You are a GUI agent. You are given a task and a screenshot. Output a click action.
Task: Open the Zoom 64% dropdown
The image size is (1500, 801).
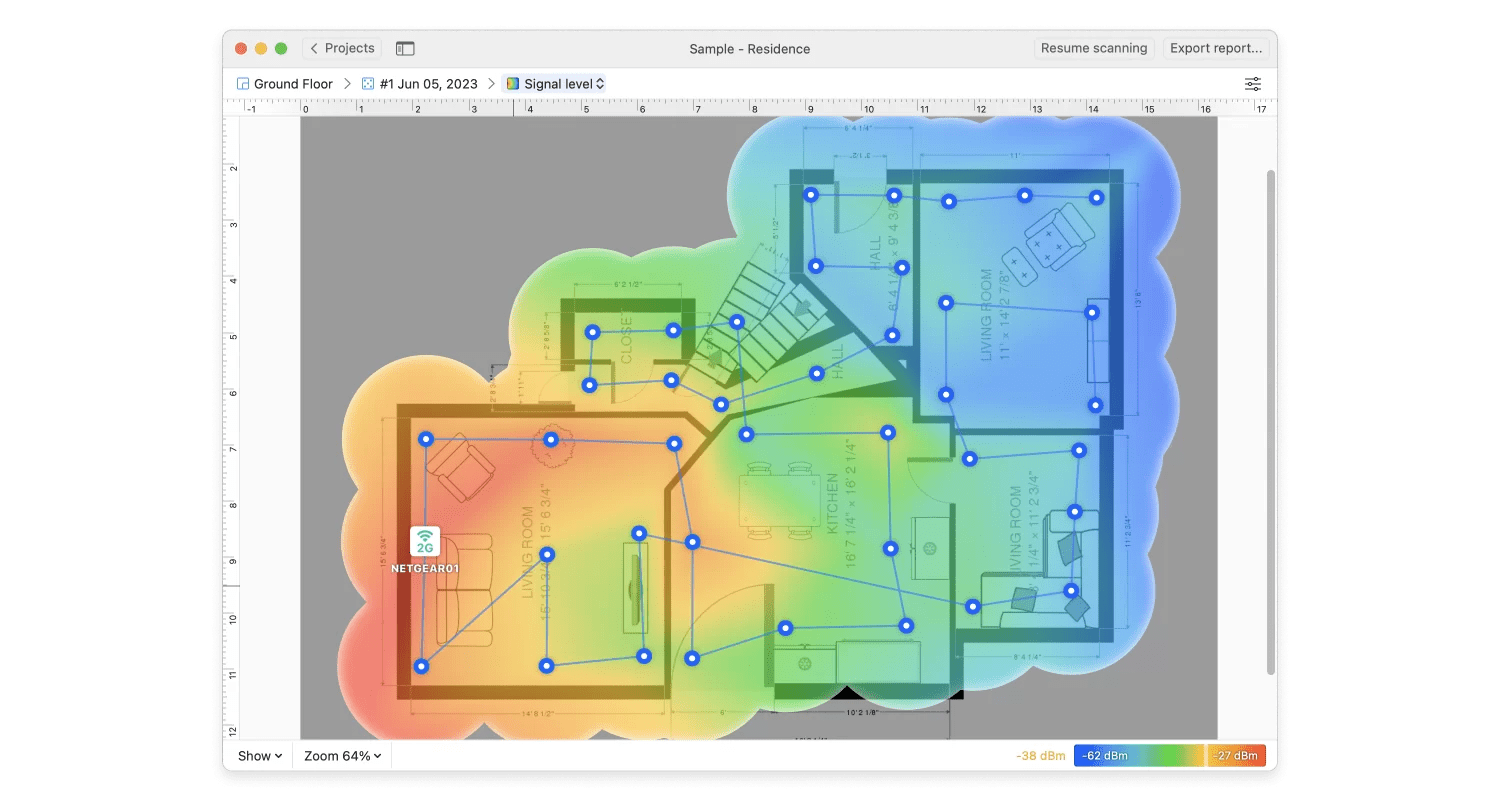[340, 755]
